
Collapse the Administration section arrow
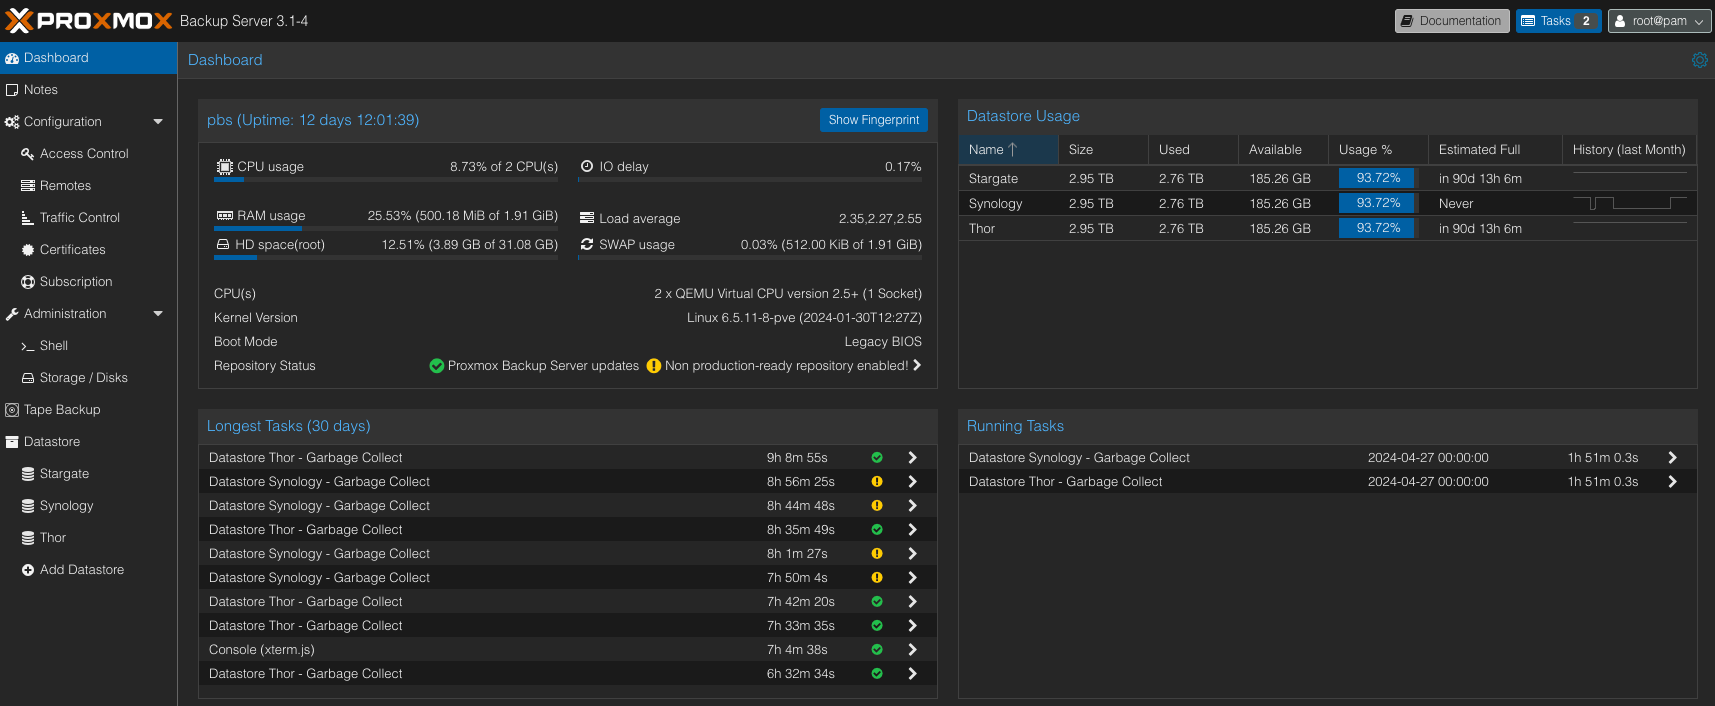[x=158, y=314]
